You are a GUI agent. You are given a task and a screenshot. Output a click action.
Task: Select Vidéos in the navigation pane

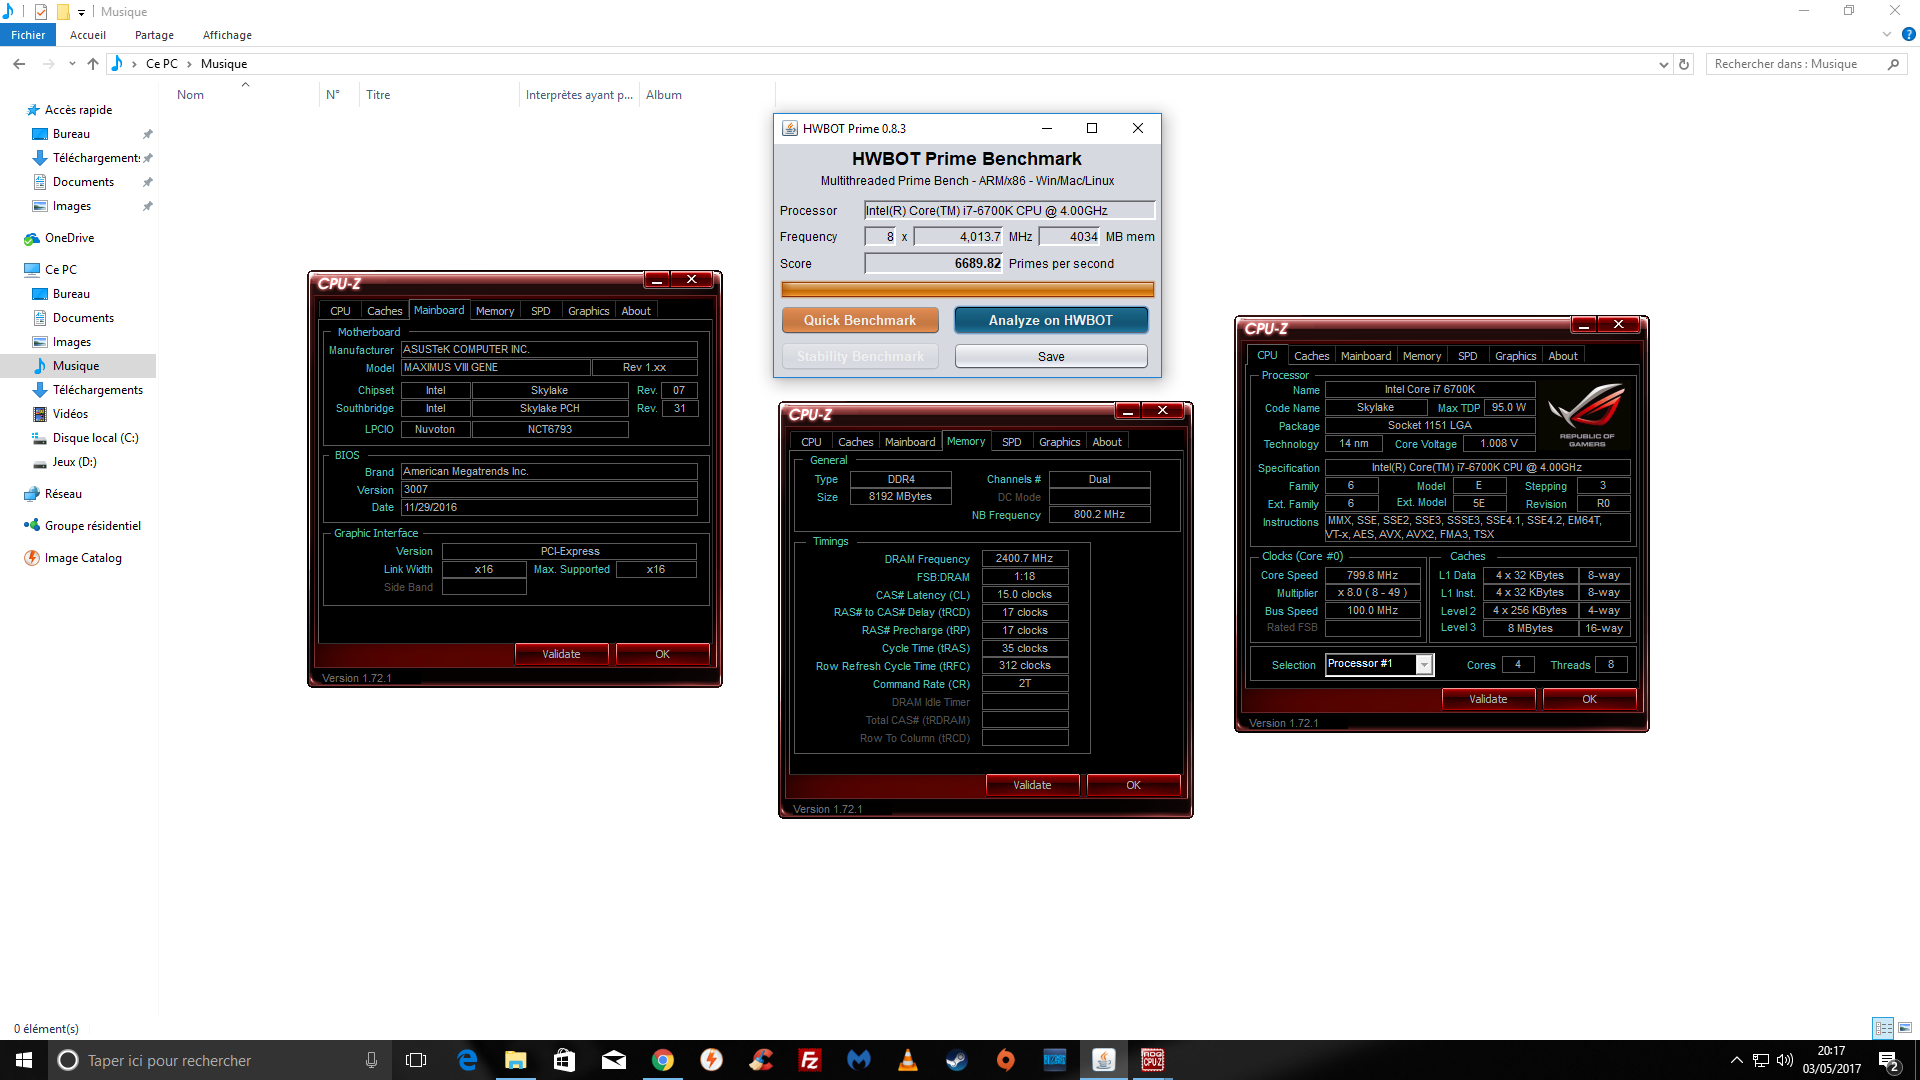pyautogui.click(x=70, y=414)
